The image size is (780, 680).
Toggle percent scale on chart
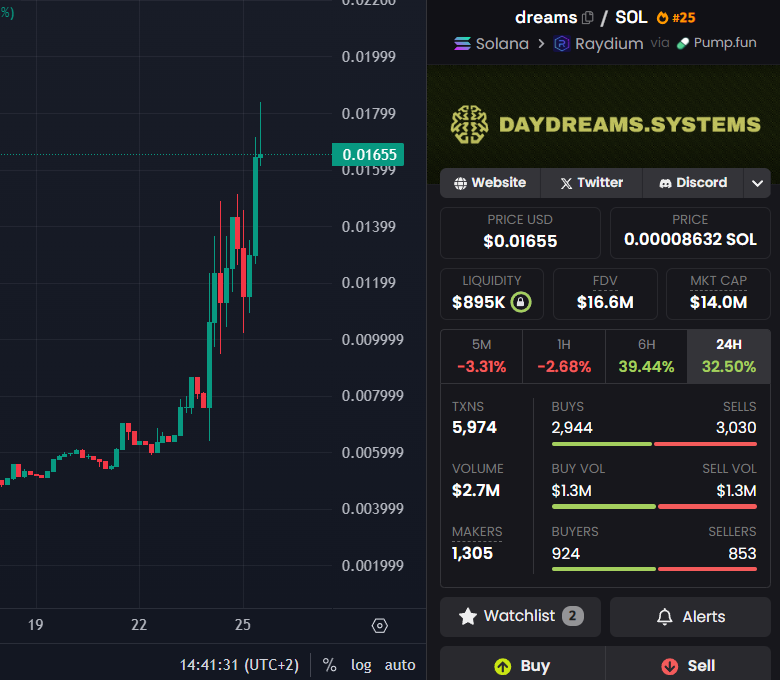(x=329, y=665)
